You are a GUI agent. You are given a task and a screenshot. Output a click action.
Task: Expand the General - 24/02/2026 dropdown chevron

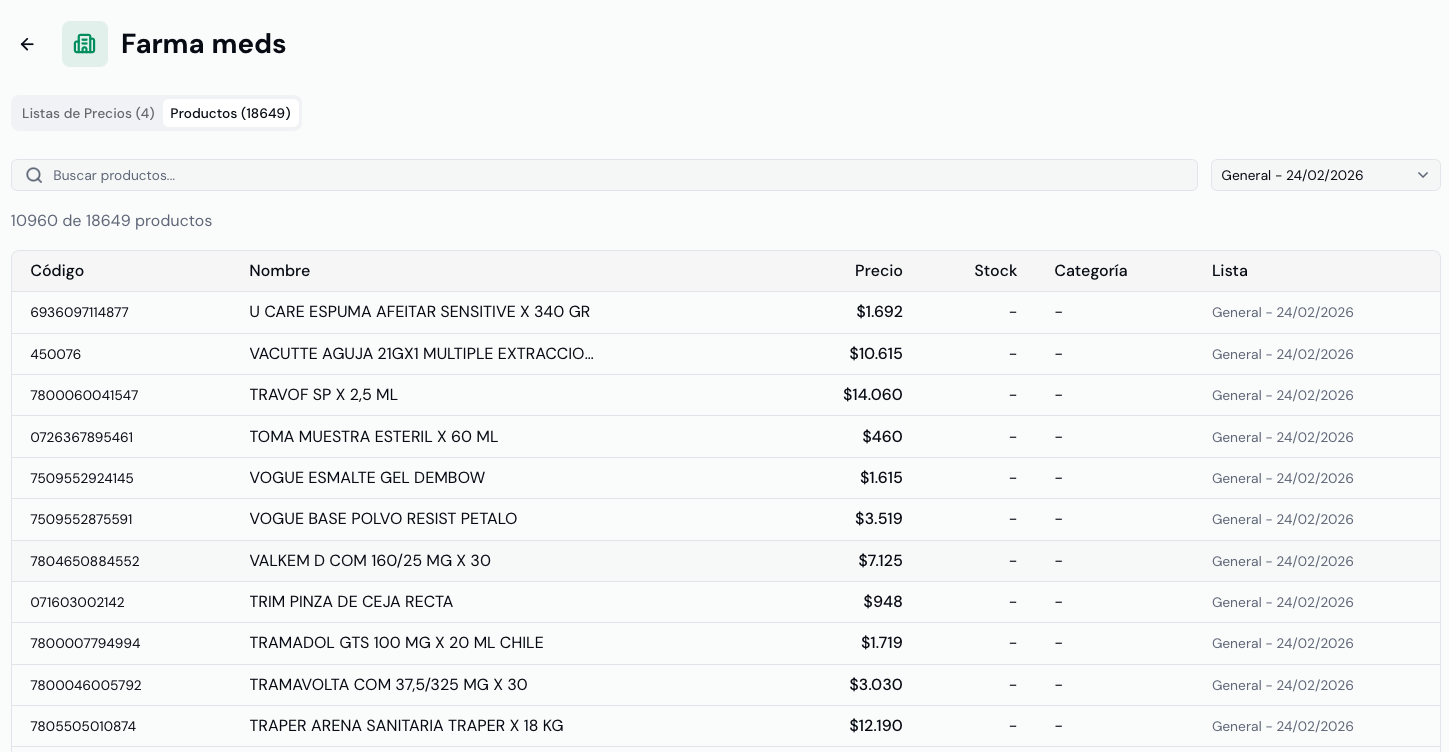point(1422,175)
